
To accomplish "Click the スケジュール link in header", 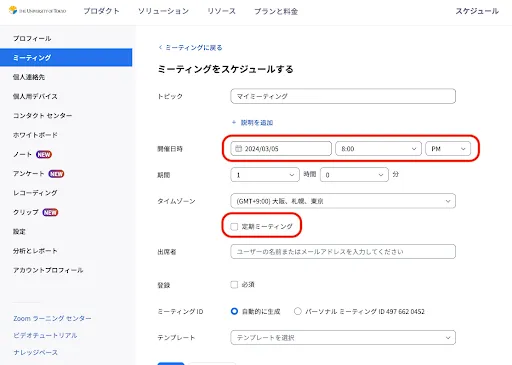I will (477, 11).
